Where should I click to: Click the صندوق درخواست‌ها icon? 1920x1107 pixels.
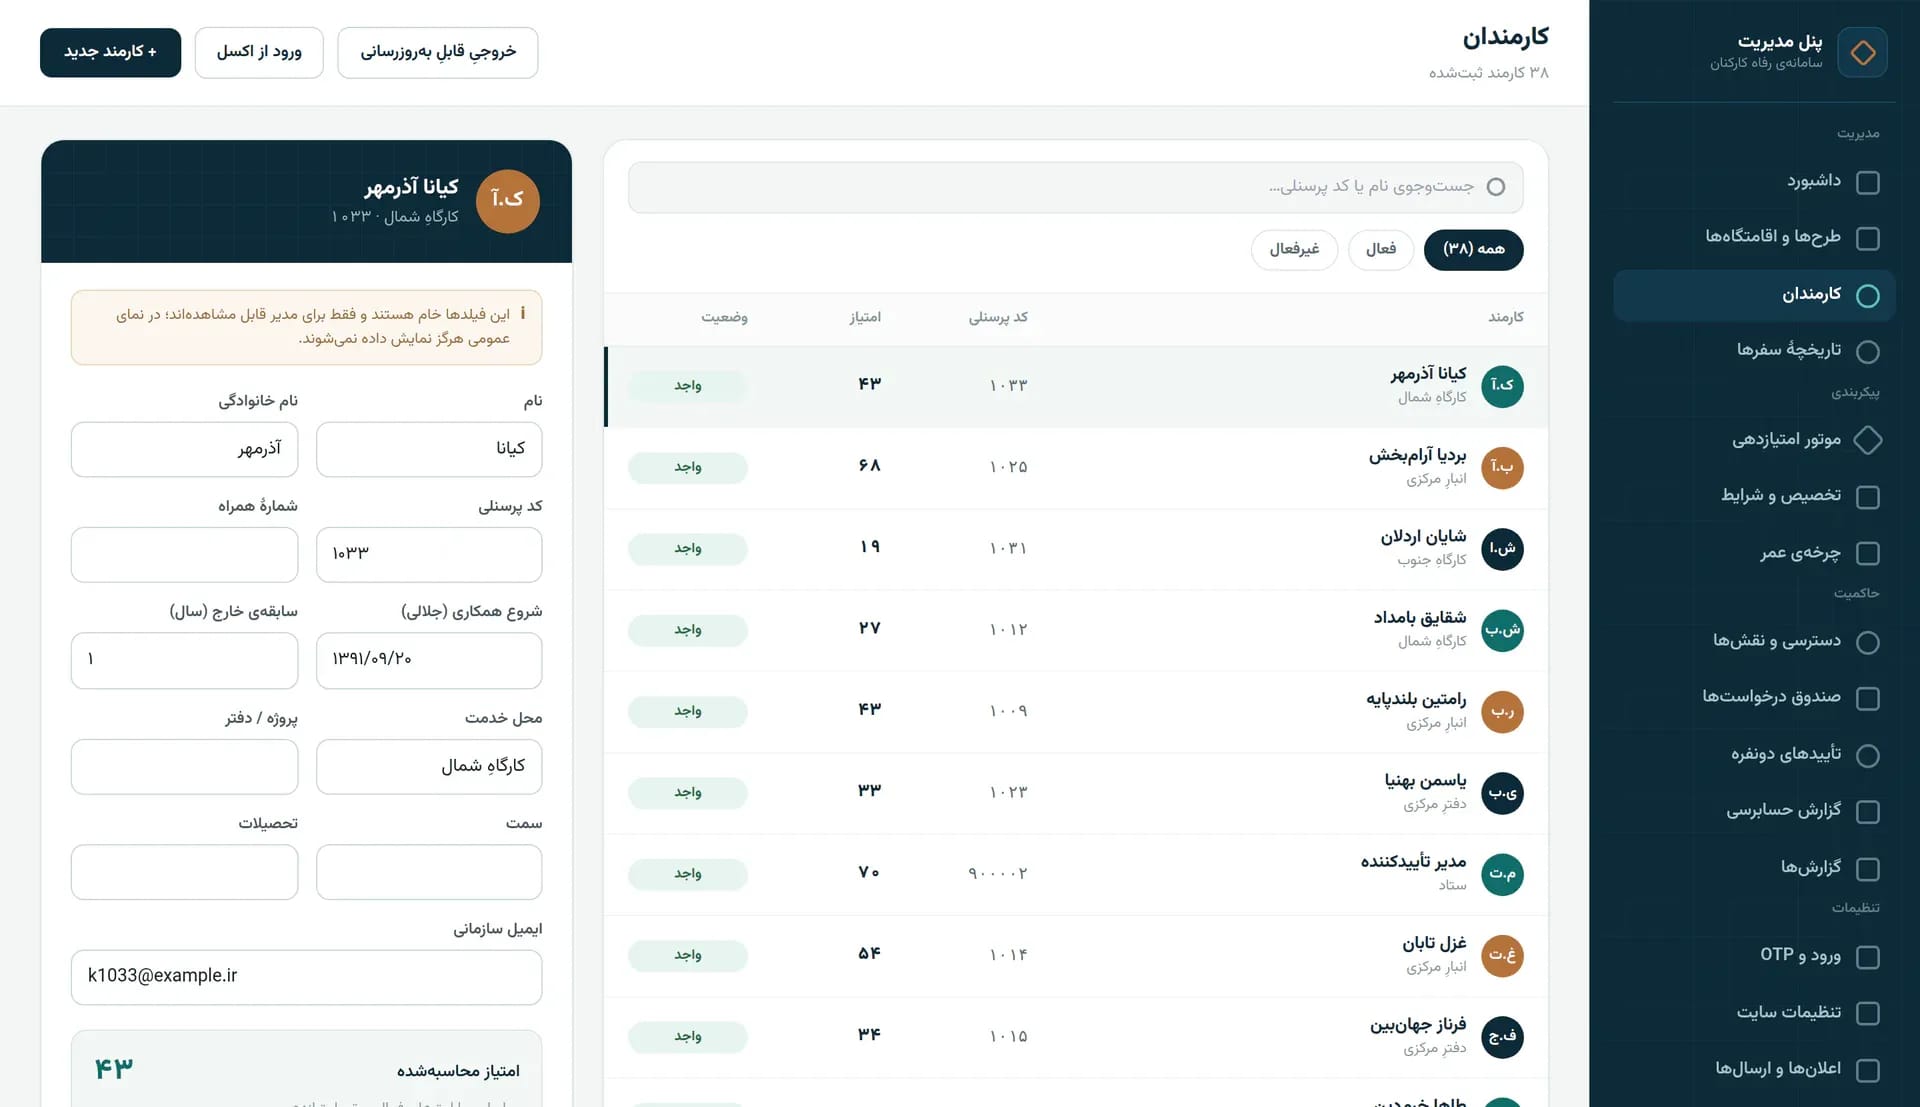point(1867,698)
